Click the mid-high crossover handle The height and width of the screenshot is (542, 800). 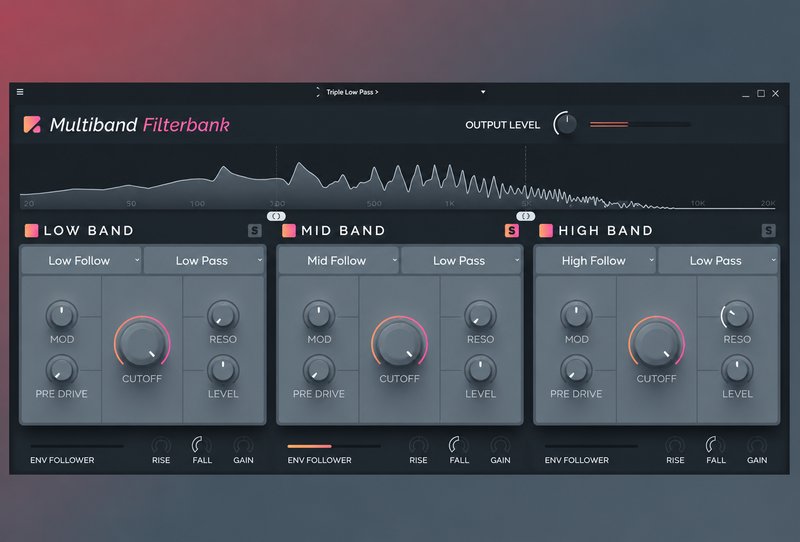pyautogui.click(x=526, y=216)
